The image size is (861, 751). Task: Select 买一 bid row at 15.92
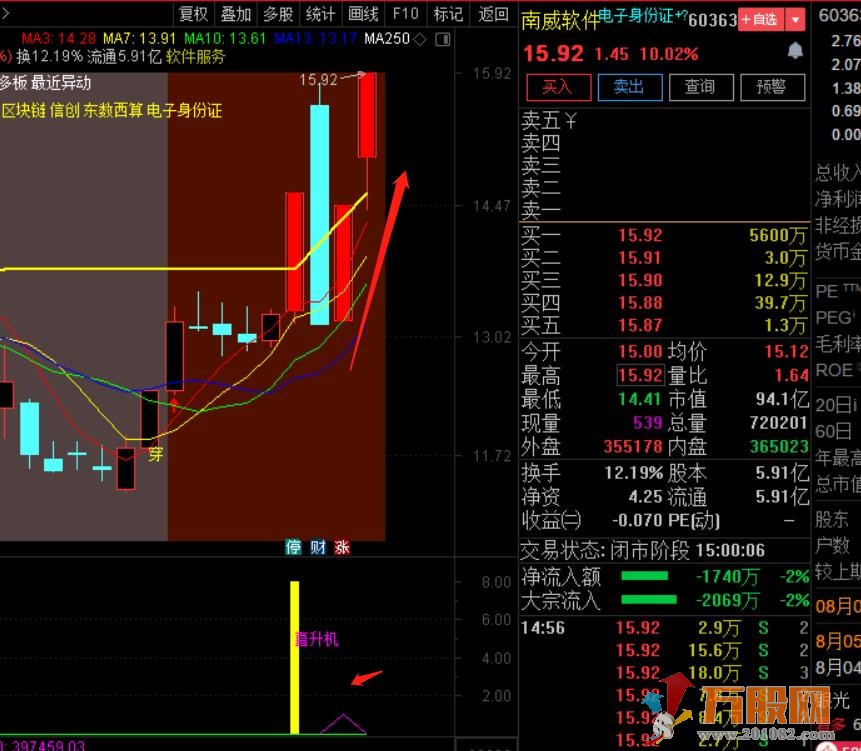664,236
